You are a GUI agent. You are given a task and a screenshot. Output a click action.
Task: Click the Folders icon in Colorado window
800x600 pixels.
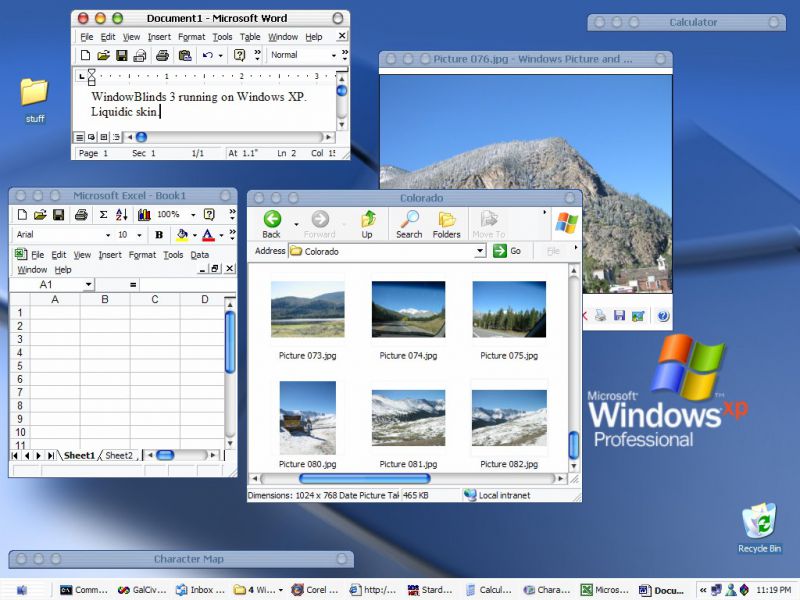(447, 224)
